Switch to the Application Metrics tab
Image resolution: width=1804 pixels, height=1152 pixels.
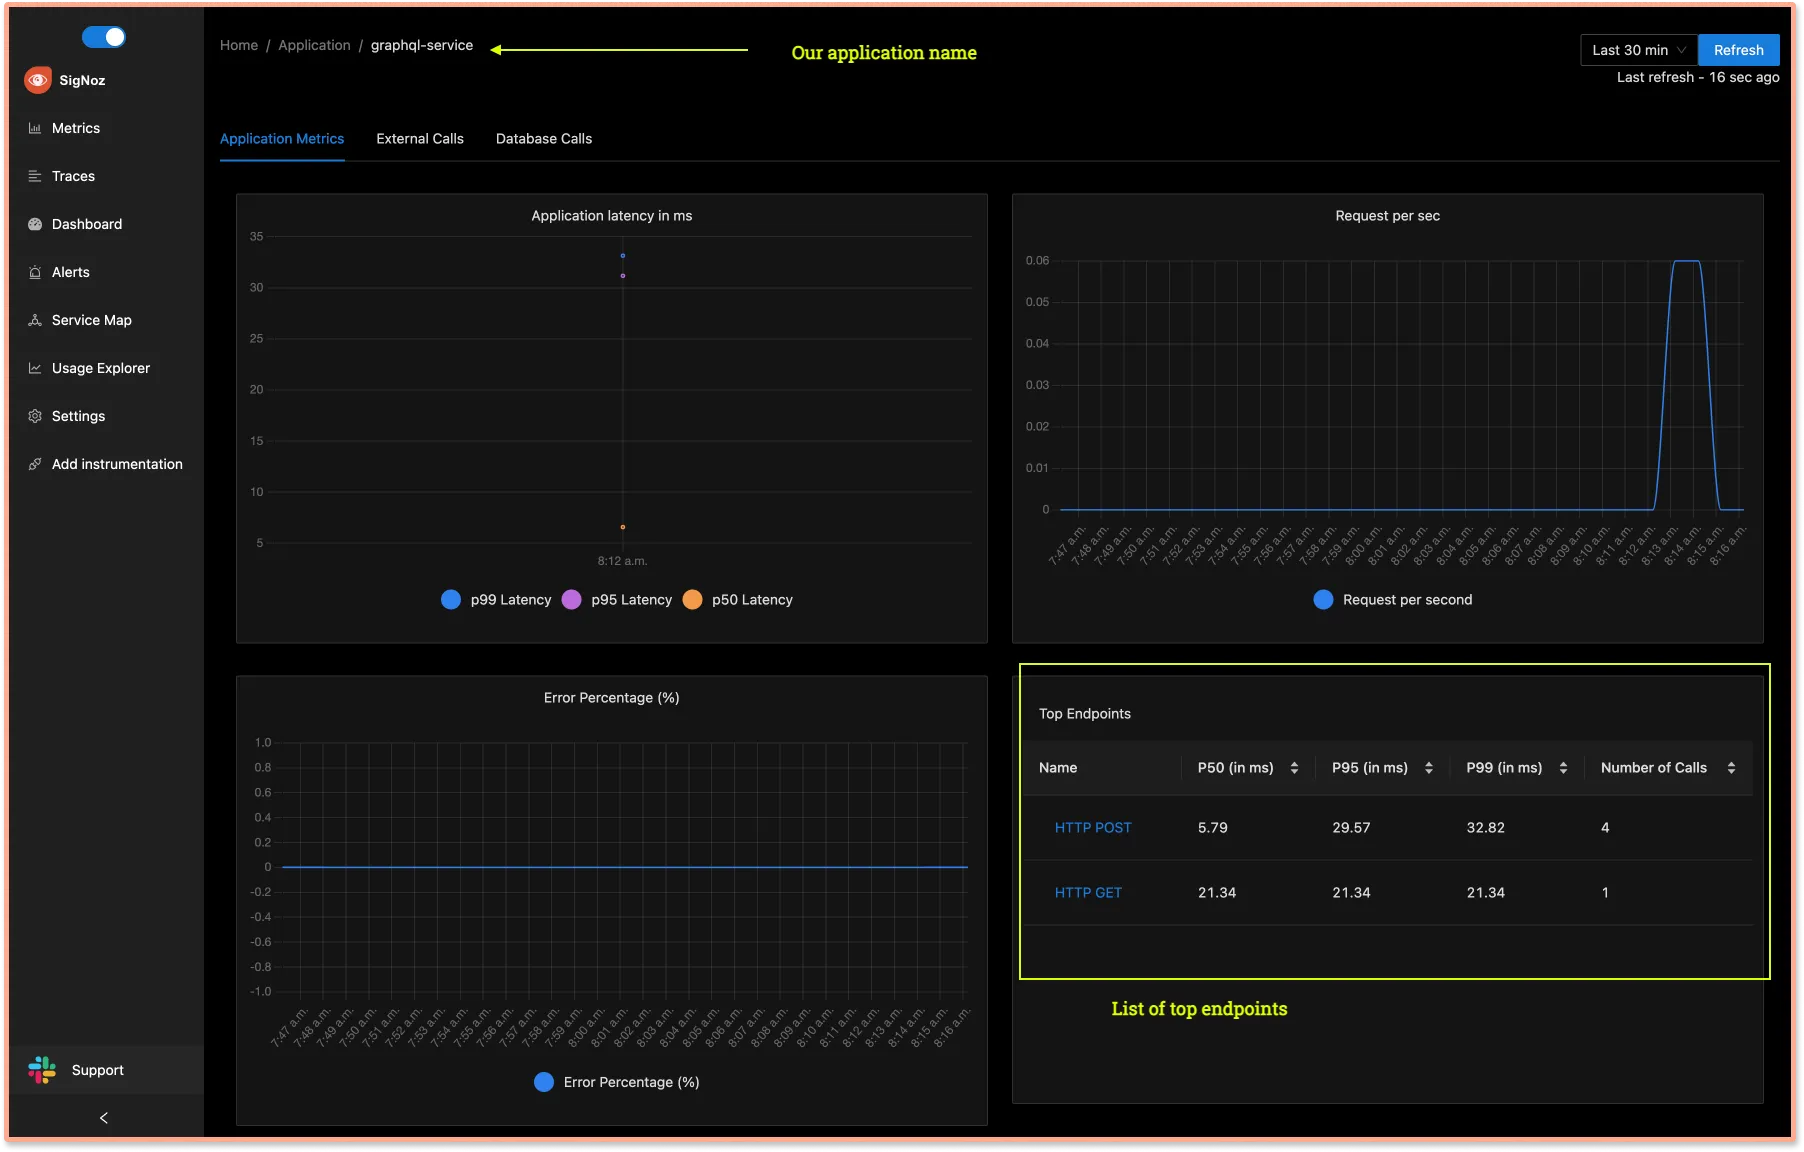point(282,139)
